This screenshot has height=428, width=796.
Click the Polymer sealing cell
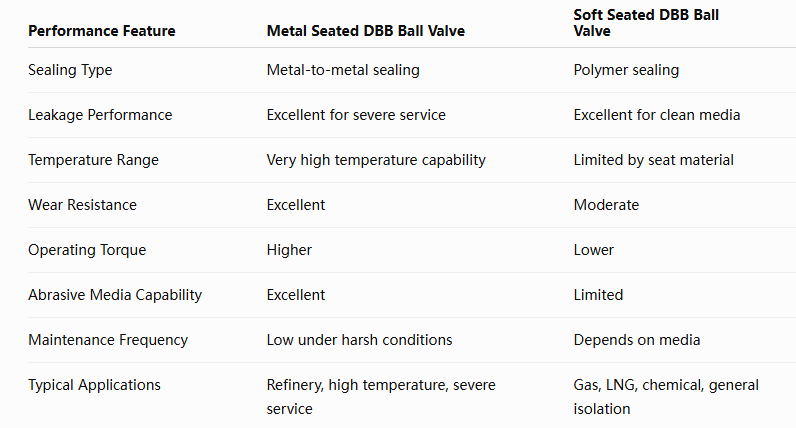coord(626,70)
